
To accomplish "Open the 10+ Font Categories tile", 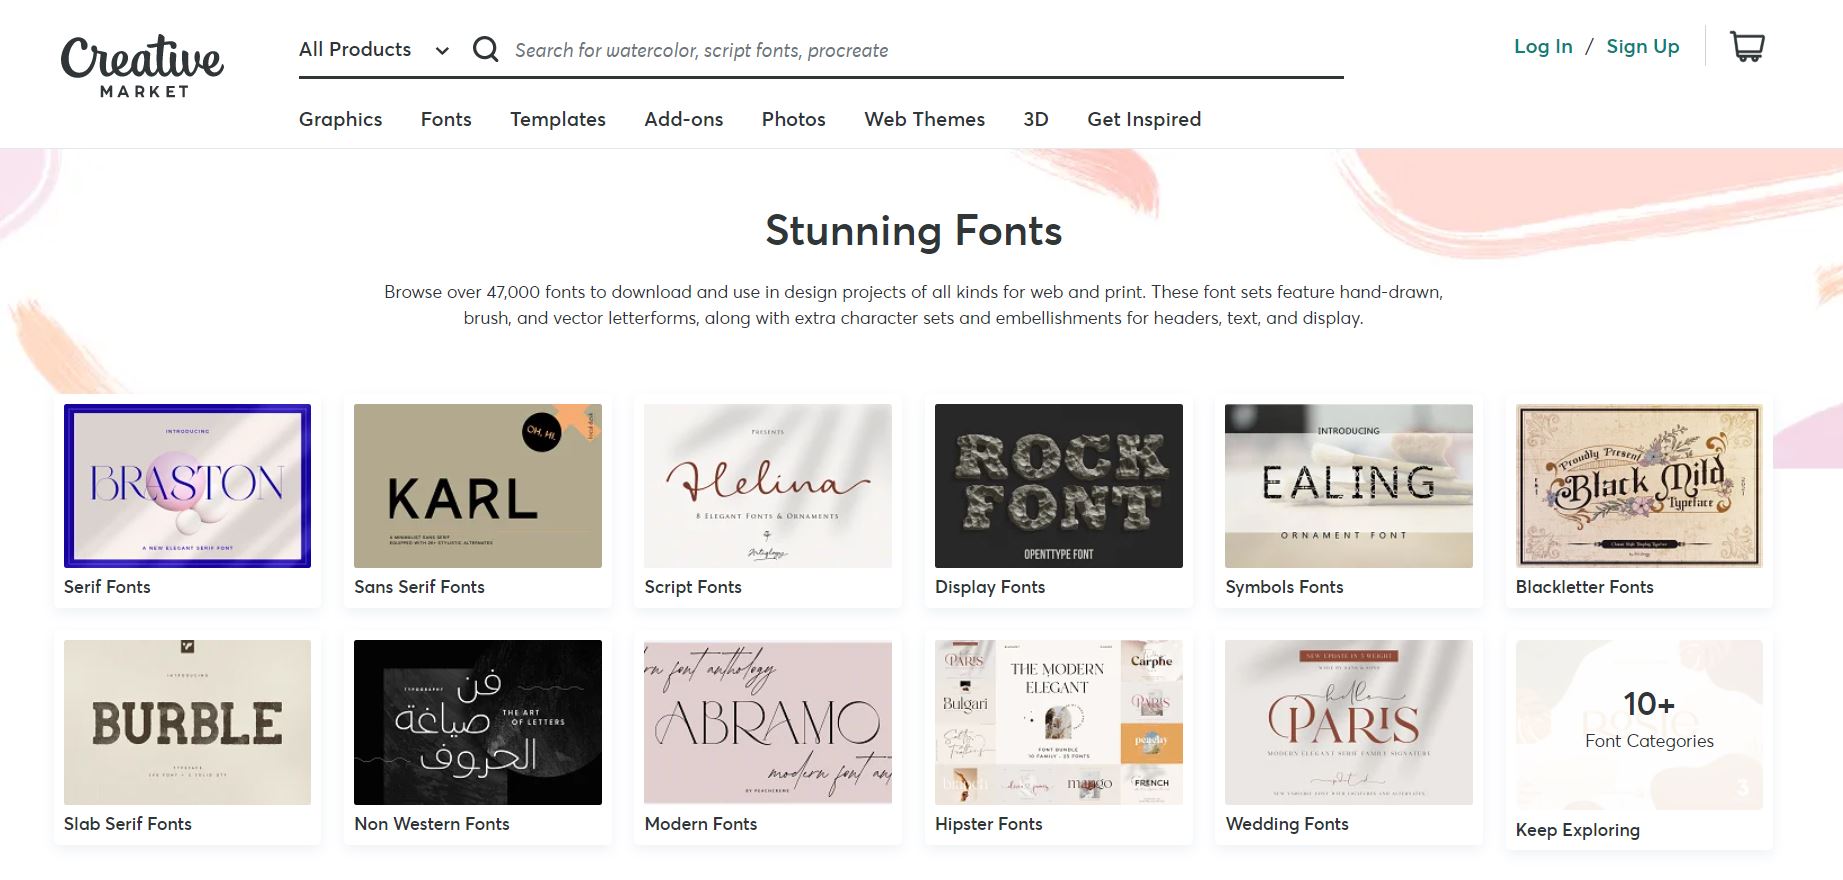I will (1639, 725).
